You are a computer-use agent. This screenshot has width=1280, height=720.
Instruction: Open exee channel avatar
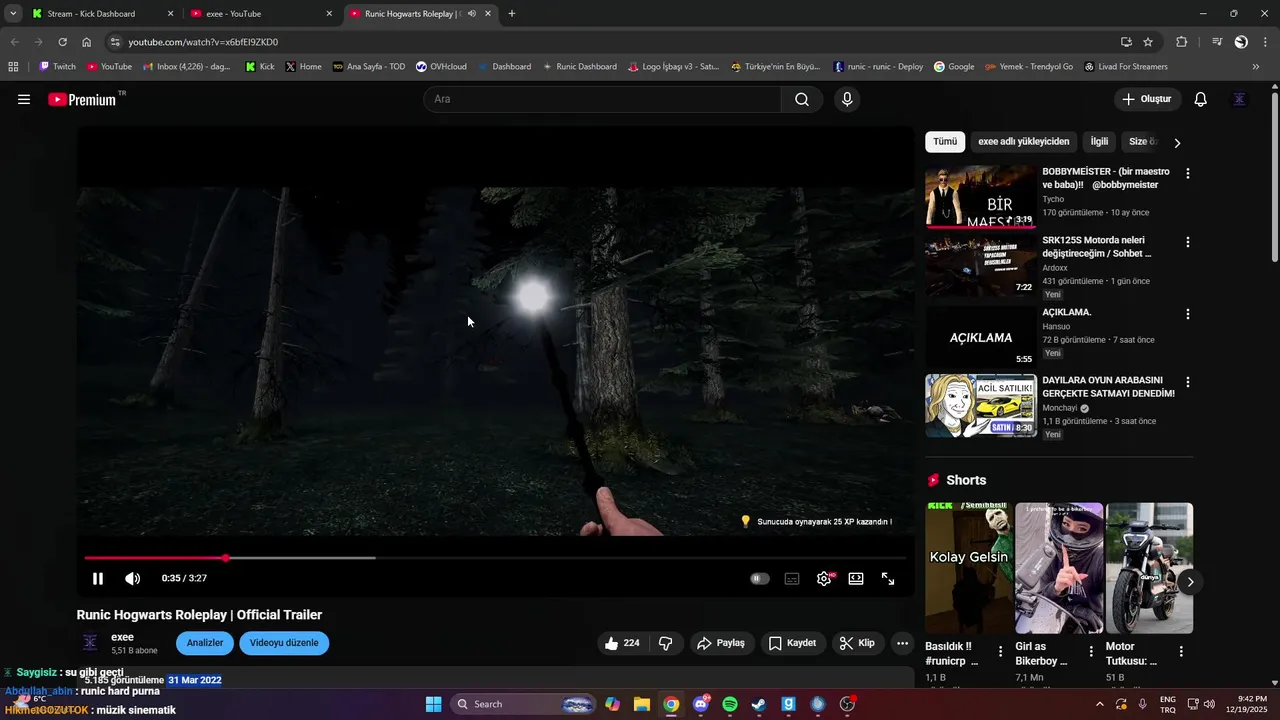click(x=90, y=643)
